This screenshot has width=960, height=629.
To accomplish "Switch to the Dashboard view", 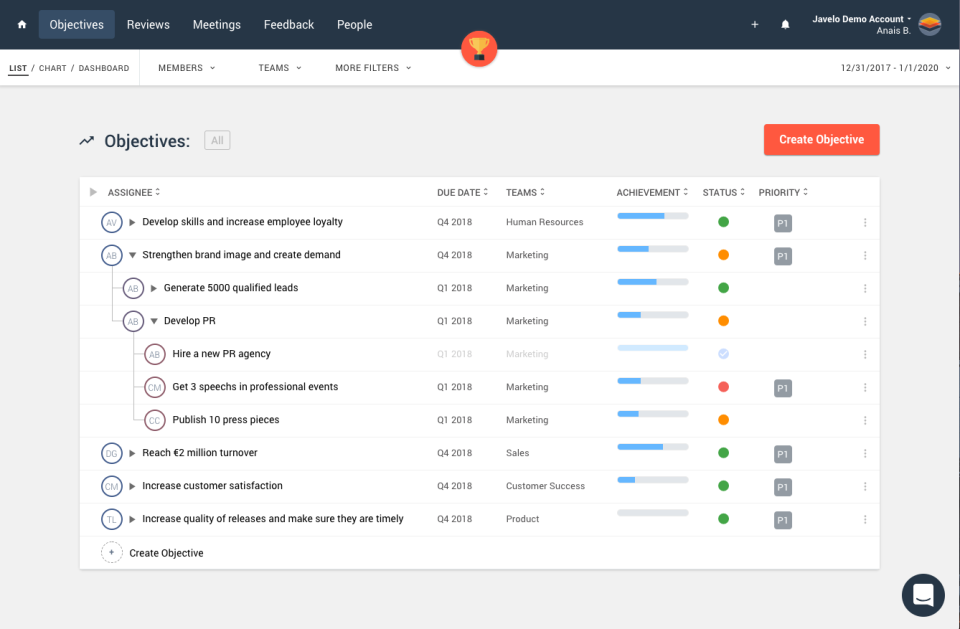I will click(x=103, y=68).
